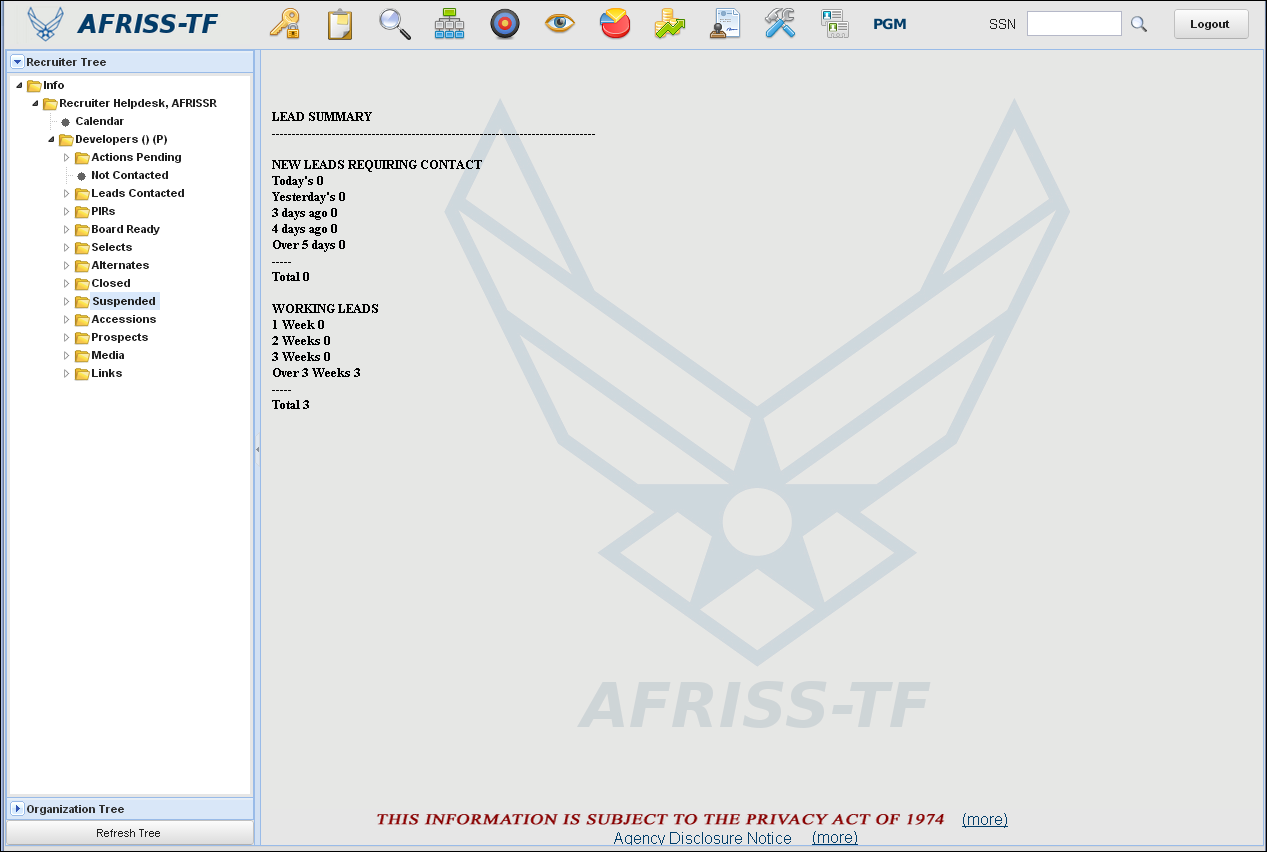Click the PGM toolbar item
1267x852 pixels.
click(x=890, y=24)
